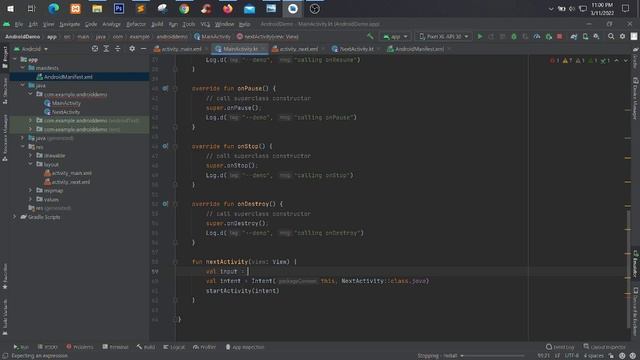Open the Android view selector dropdown

[x=31, y=49]
